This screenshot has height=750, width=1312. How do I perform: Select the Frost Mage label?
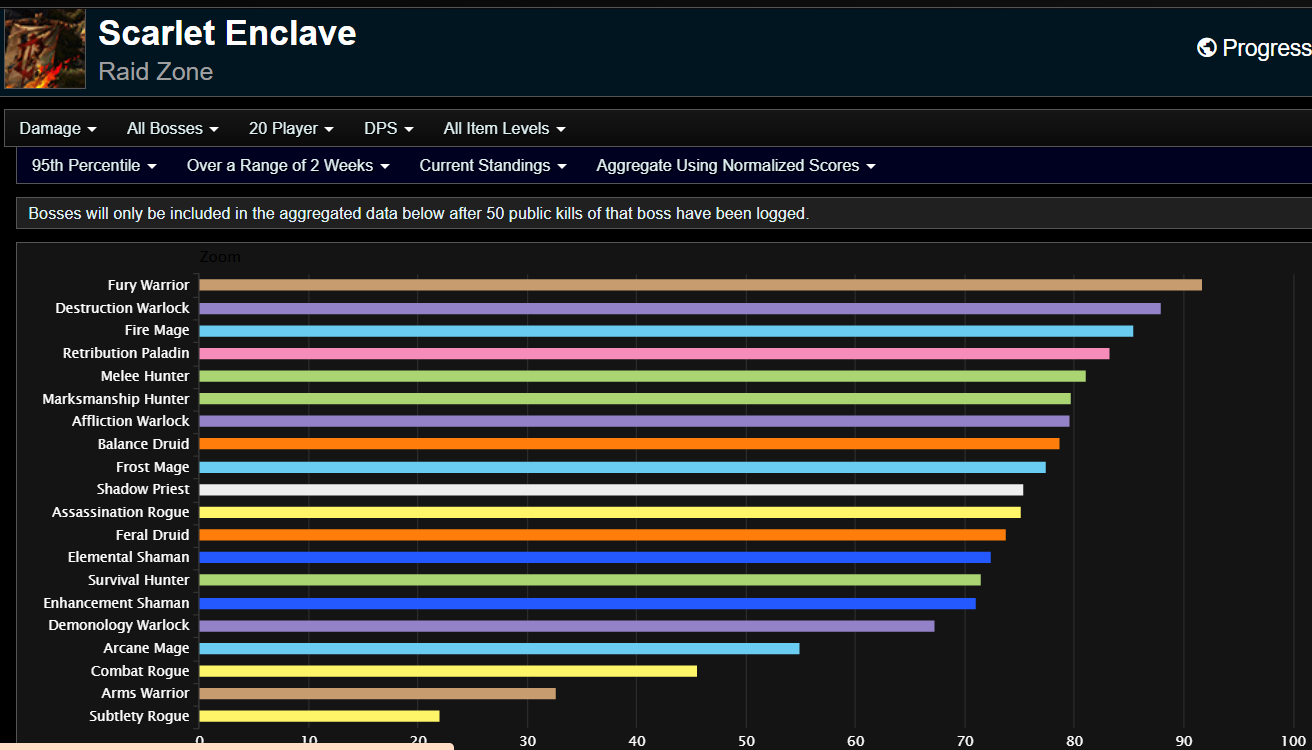[153, 467]
